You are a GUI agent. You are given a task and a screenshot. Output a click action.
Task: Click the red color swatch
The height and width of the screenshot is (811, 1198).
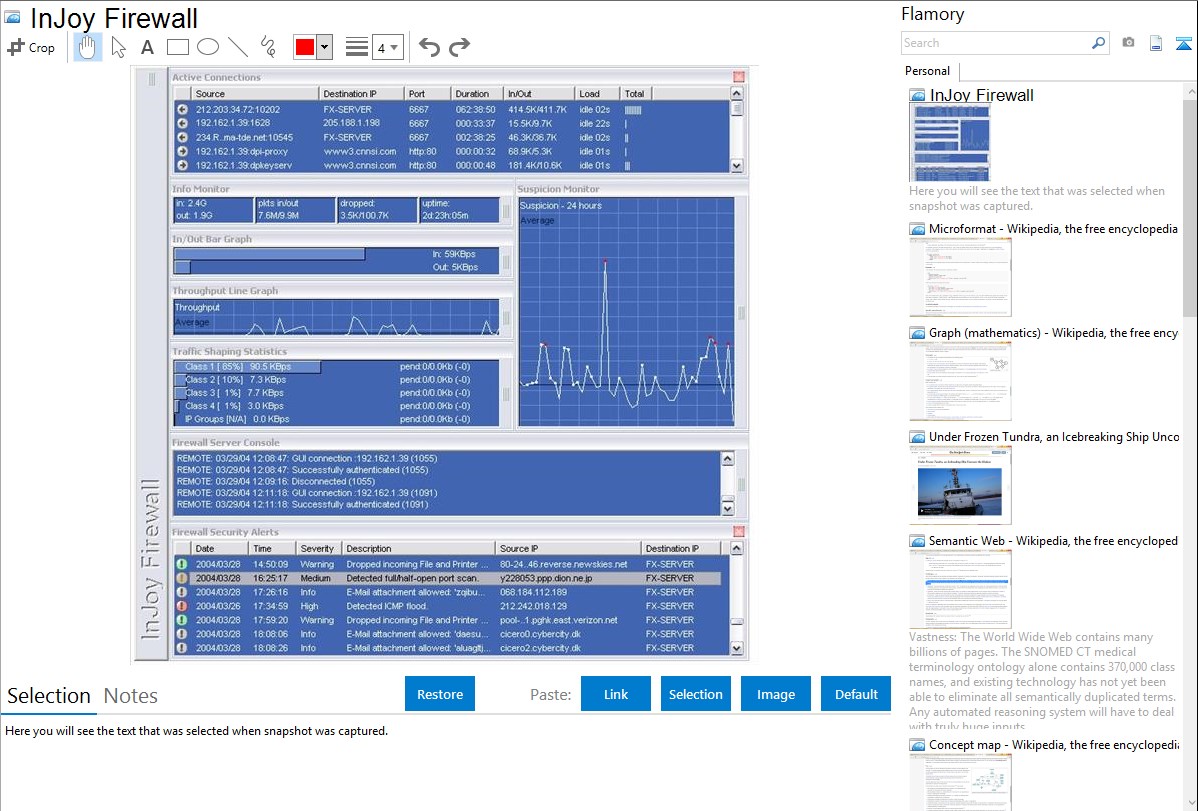tap(304, 47)
